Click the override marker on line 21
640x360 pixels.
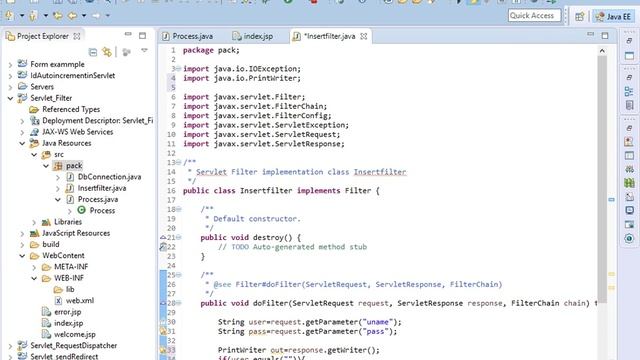[162, 237]
